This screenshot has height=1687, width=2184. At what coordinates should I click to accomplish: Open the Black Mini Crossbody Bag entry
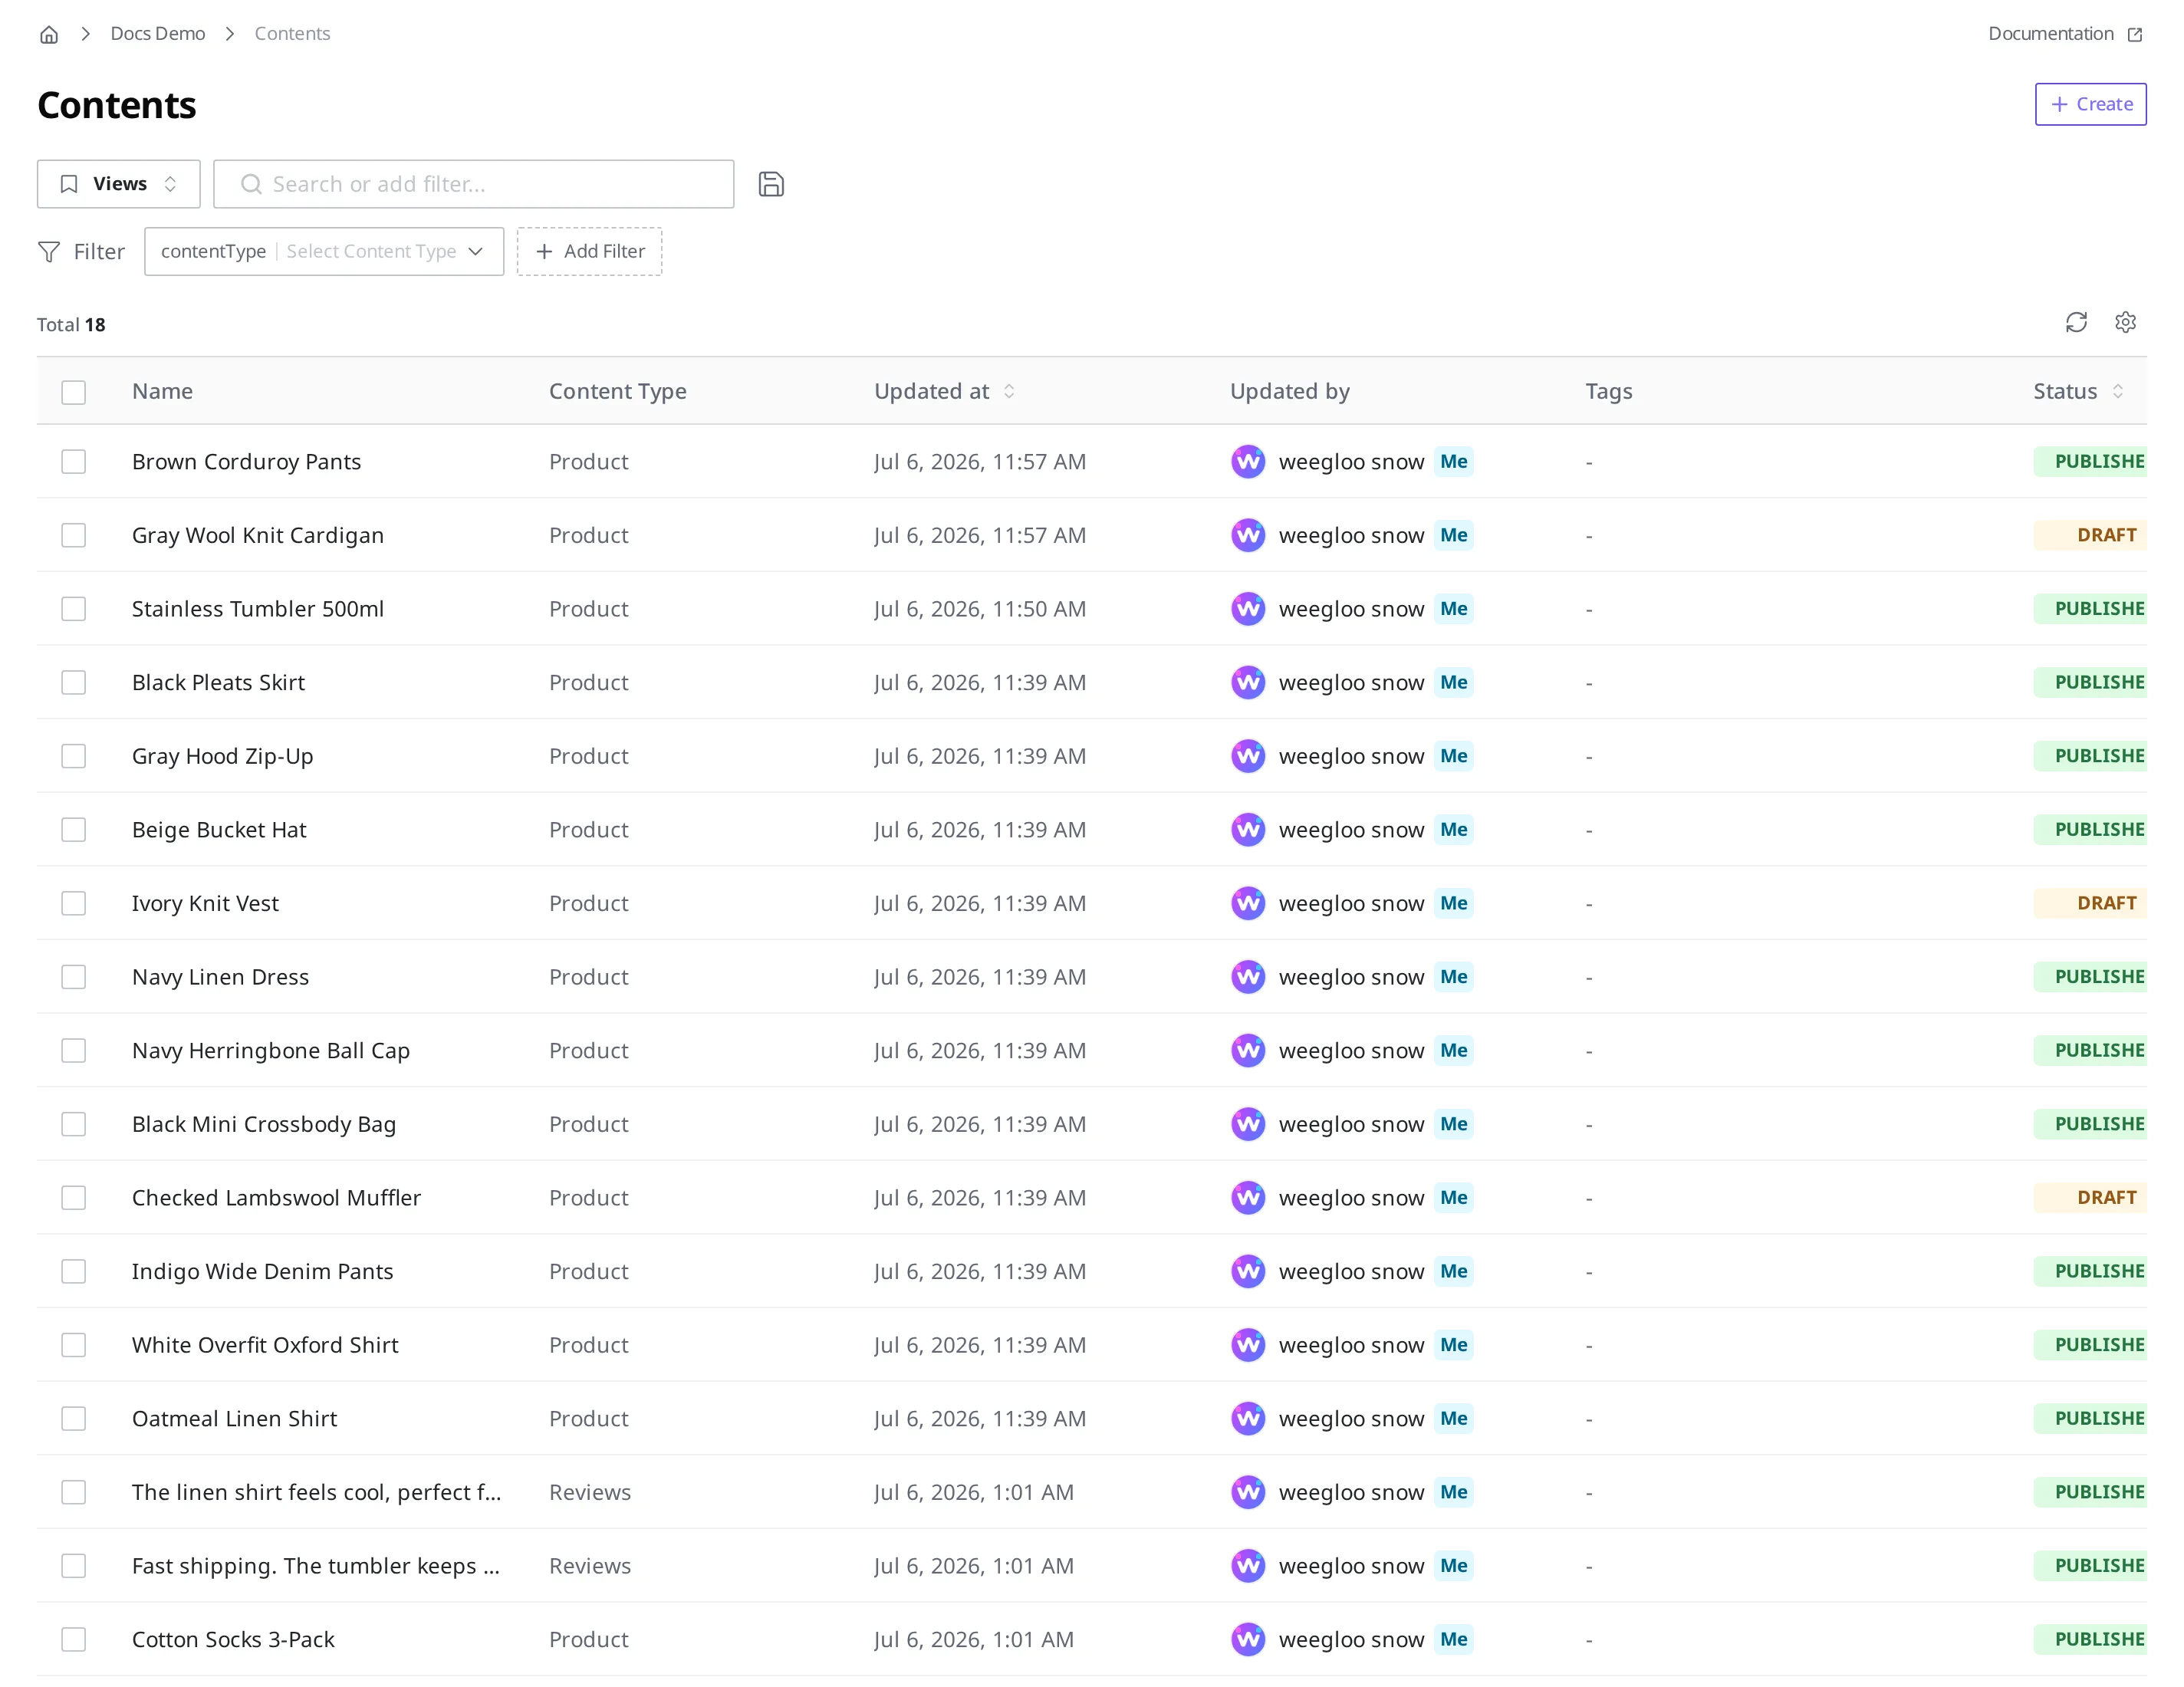[264, 1124]
